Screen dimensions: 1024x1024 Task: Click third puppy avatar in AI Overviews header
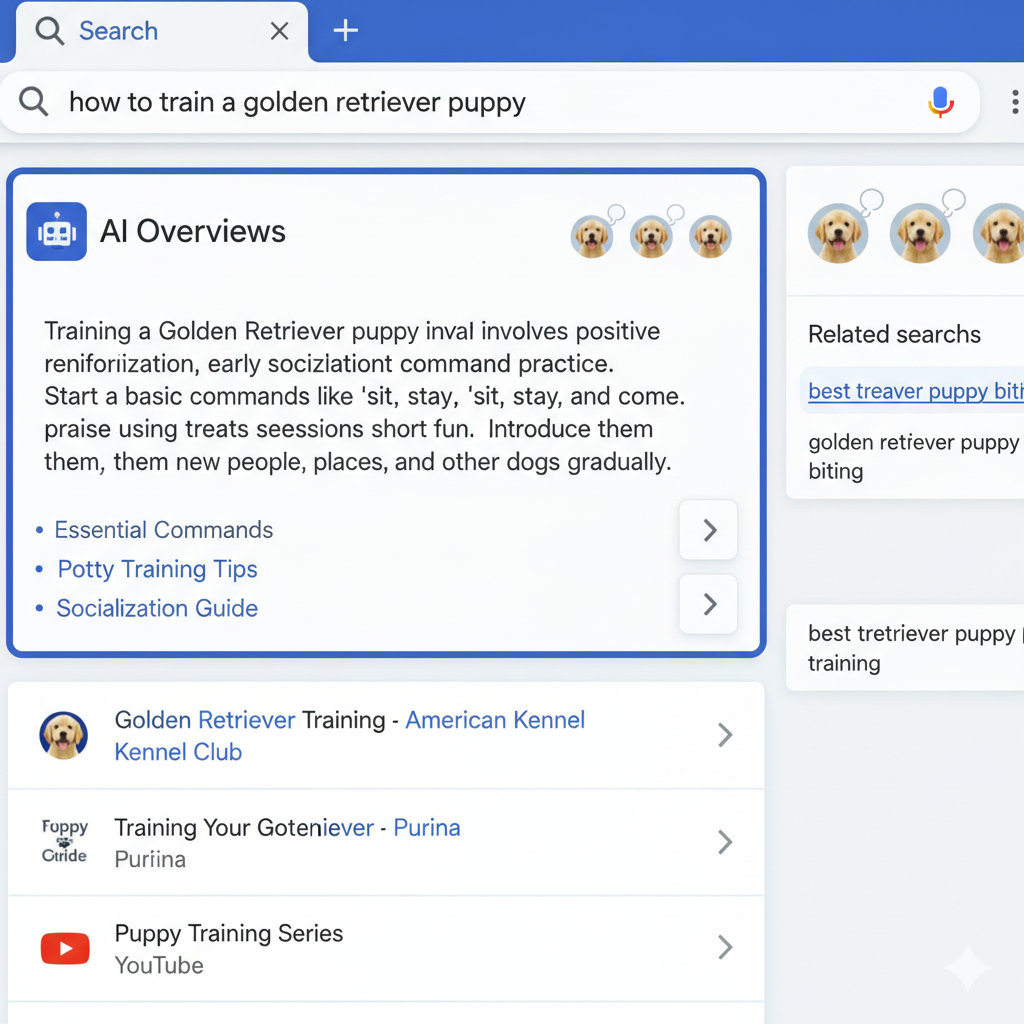[711, 236]
